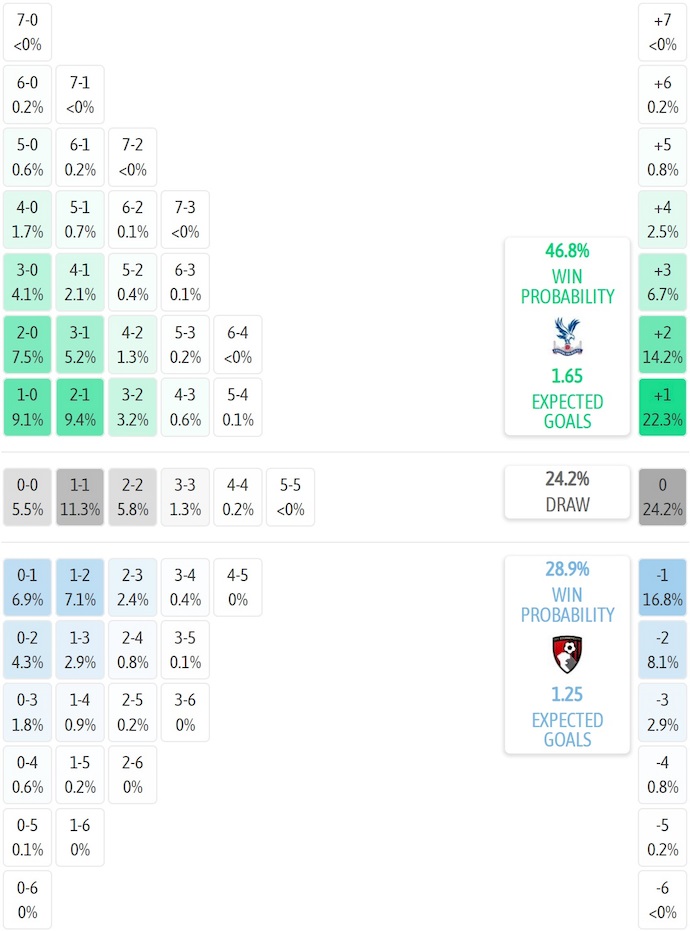690x931 pixels.
Task: Click the Bournemouth club crest
Action: tap(567, 655)
